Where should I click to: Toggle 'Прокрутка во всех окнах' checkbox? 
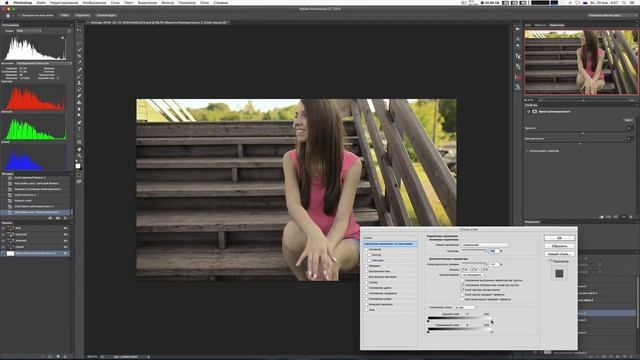19,15
